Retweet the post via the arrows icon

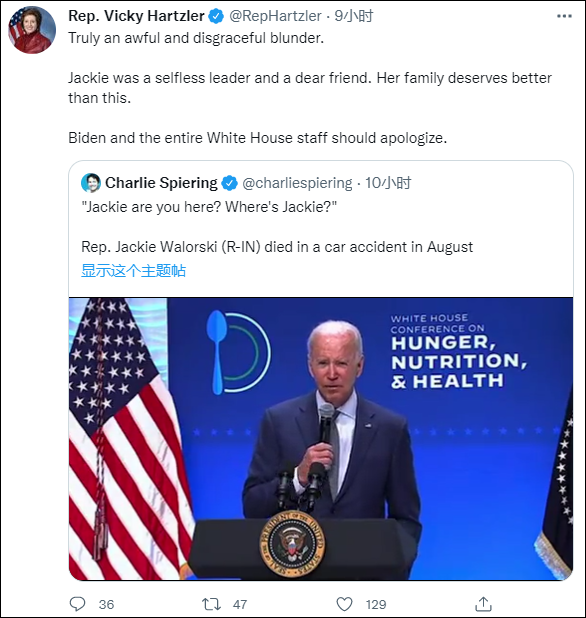pyautogui.click(x=211, y=604)
